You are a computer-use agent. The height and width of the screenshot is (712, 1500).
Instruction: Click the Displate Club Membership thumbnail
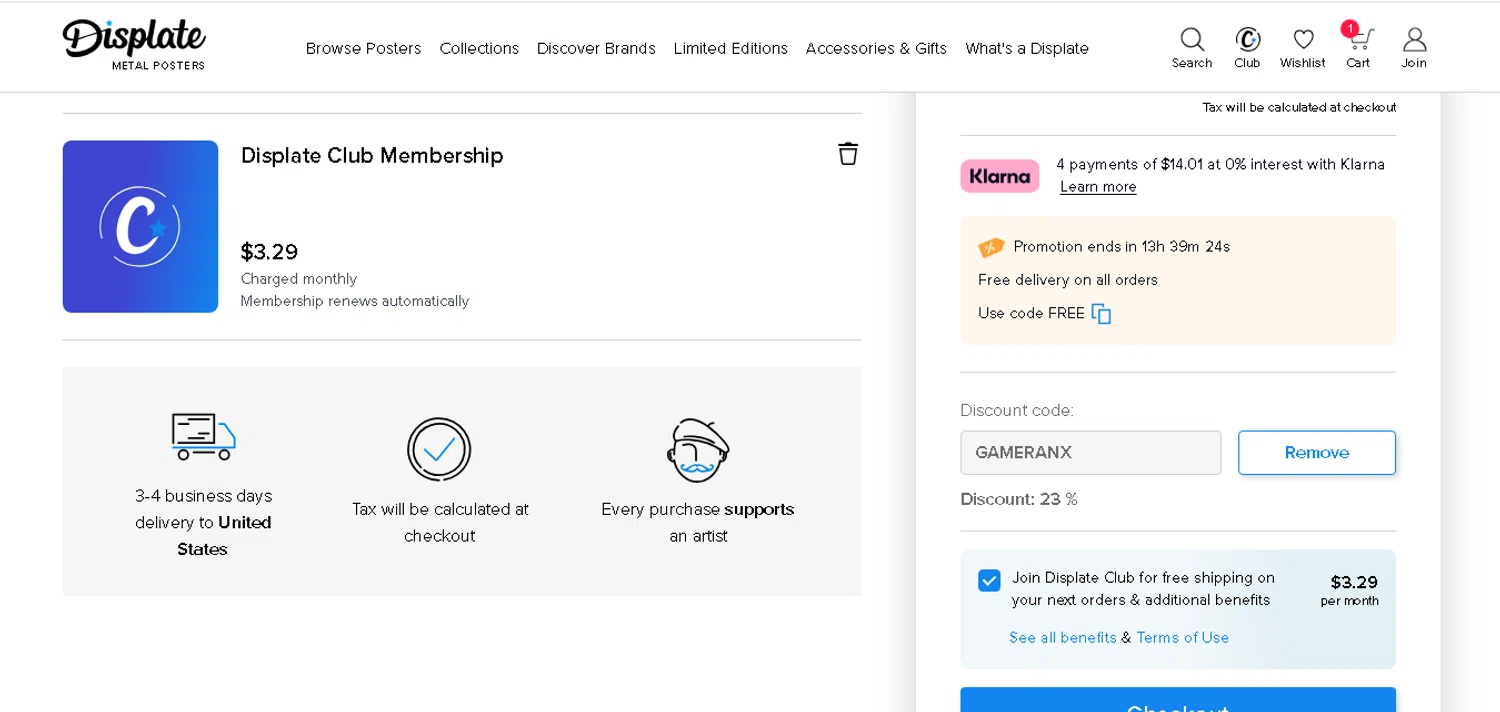click(140, 227)
